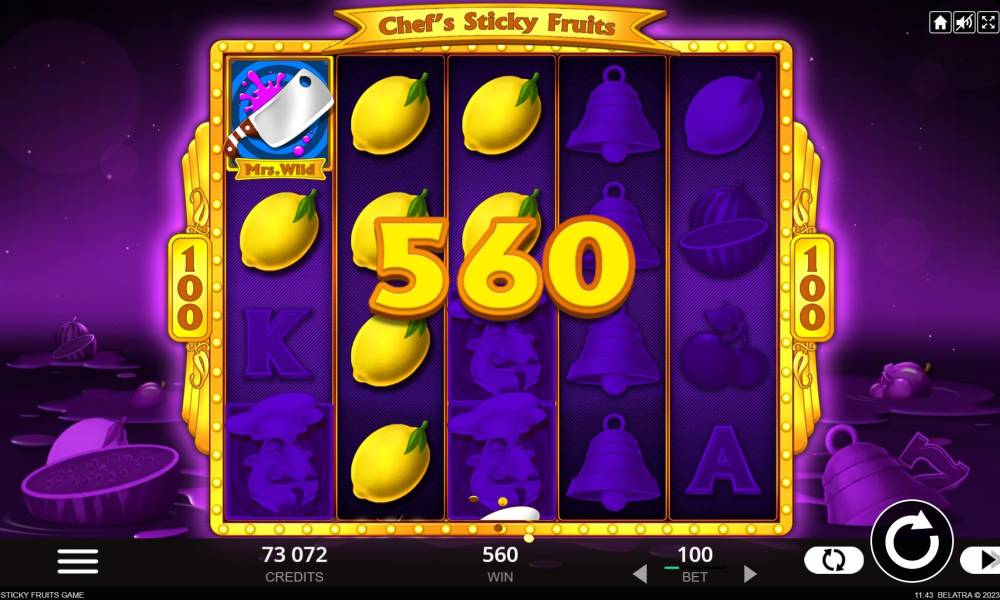Click the purple A symbol on reel five

[x=722, y=460]
